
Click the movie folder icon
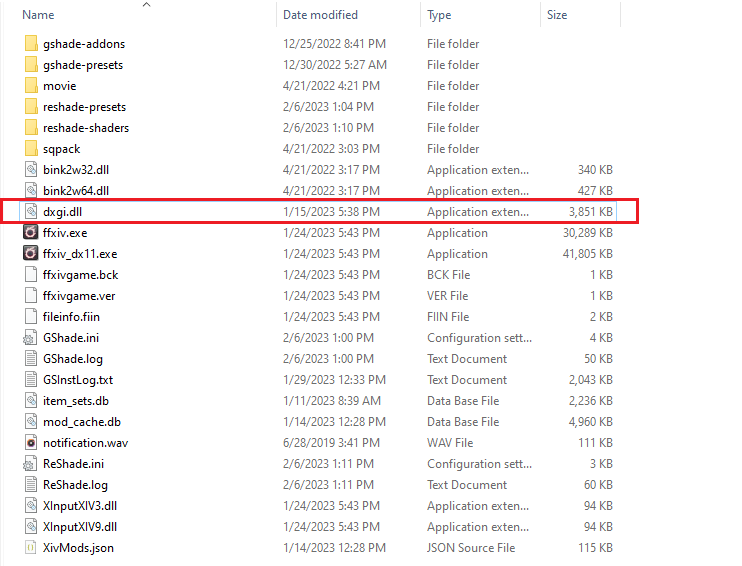tap(31, 86)
